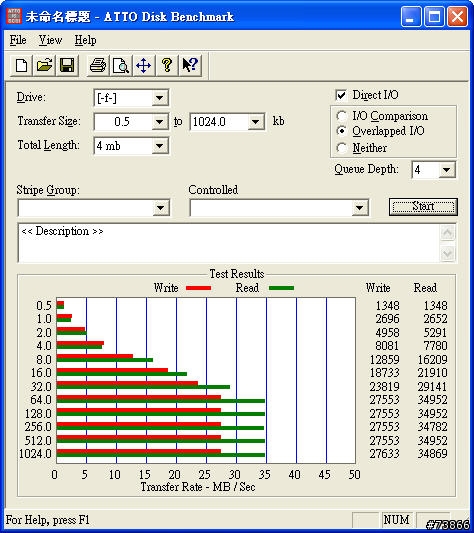Click the read value 34782

point(432,427)
